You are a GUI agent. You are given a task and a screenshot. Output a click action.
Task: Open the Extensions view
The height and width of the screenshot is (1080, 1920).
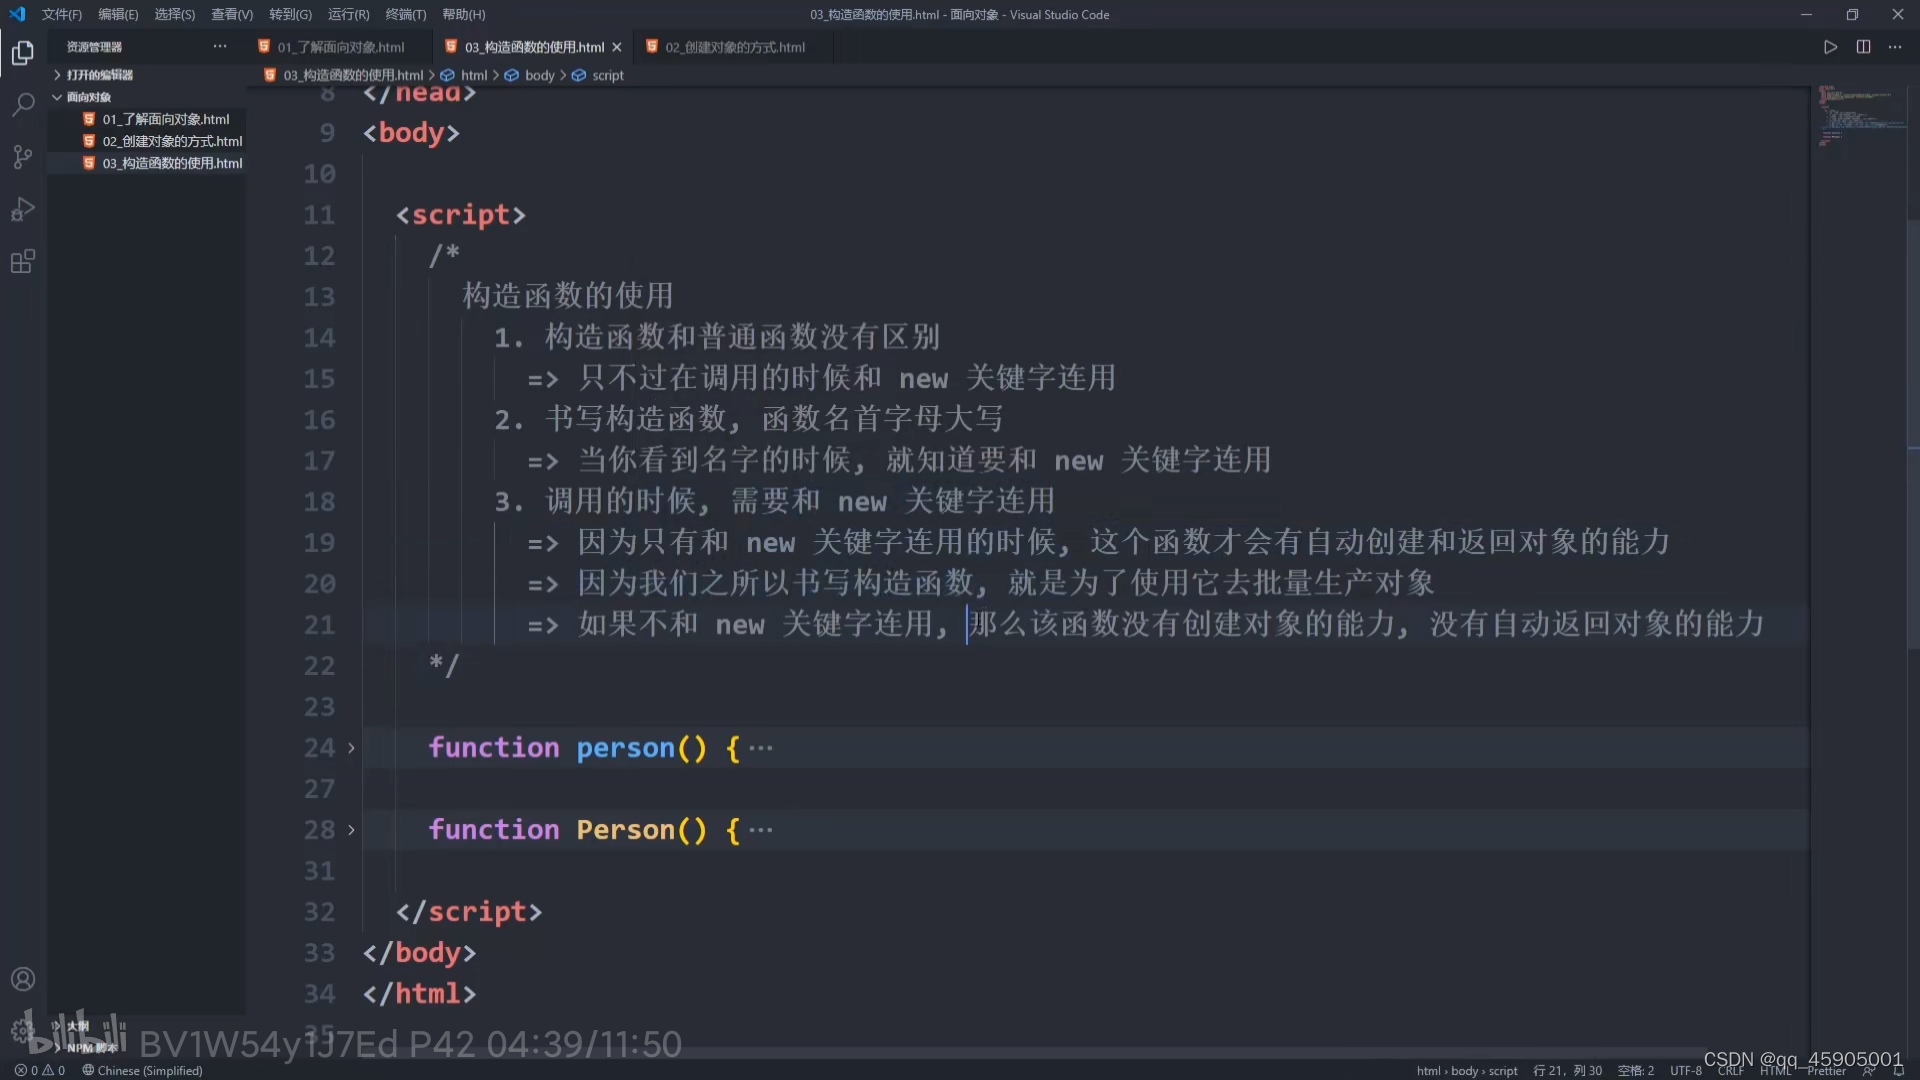point(22,261)
